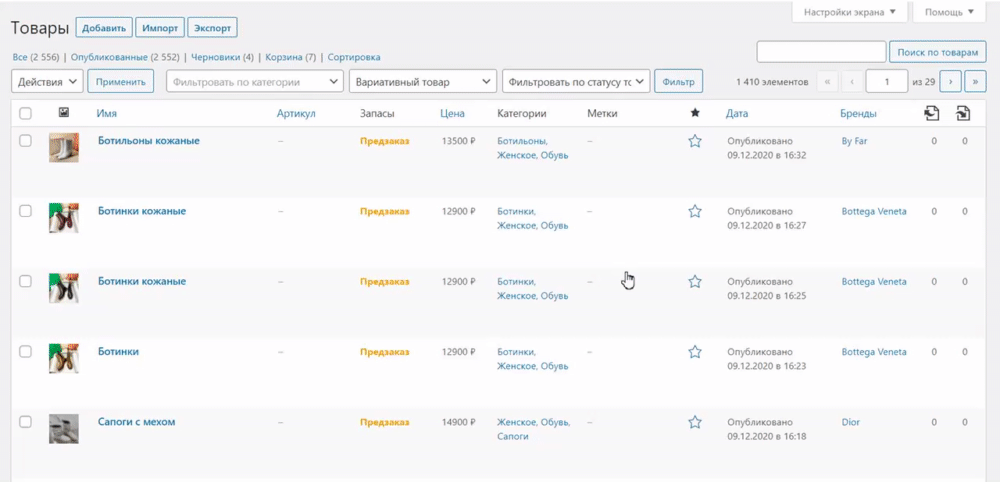Click the product search input field
Screen dimensions: 1000x482
click(821, 51)
